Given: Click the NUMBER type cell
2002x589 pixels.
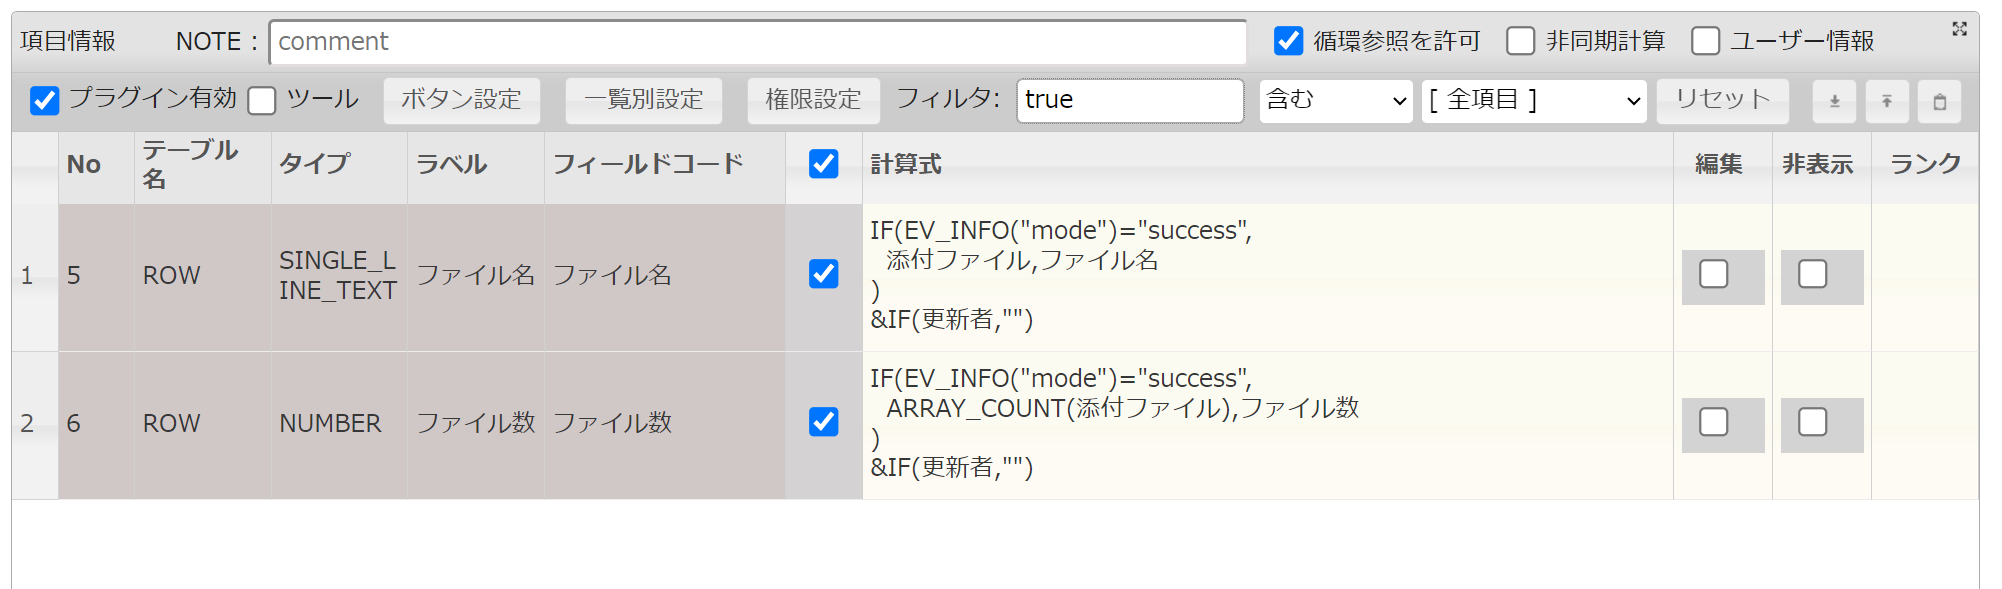Looking at the screenshot, I should (x=339, y=426).
